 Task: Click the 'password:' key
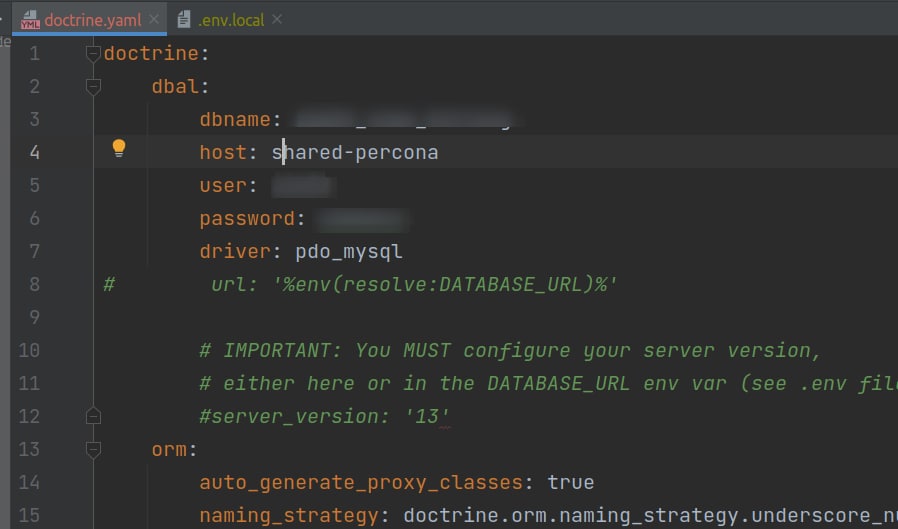252,219
